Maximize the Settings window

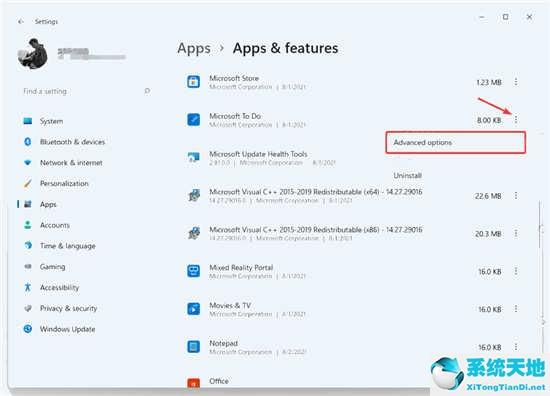coord(505,17)
